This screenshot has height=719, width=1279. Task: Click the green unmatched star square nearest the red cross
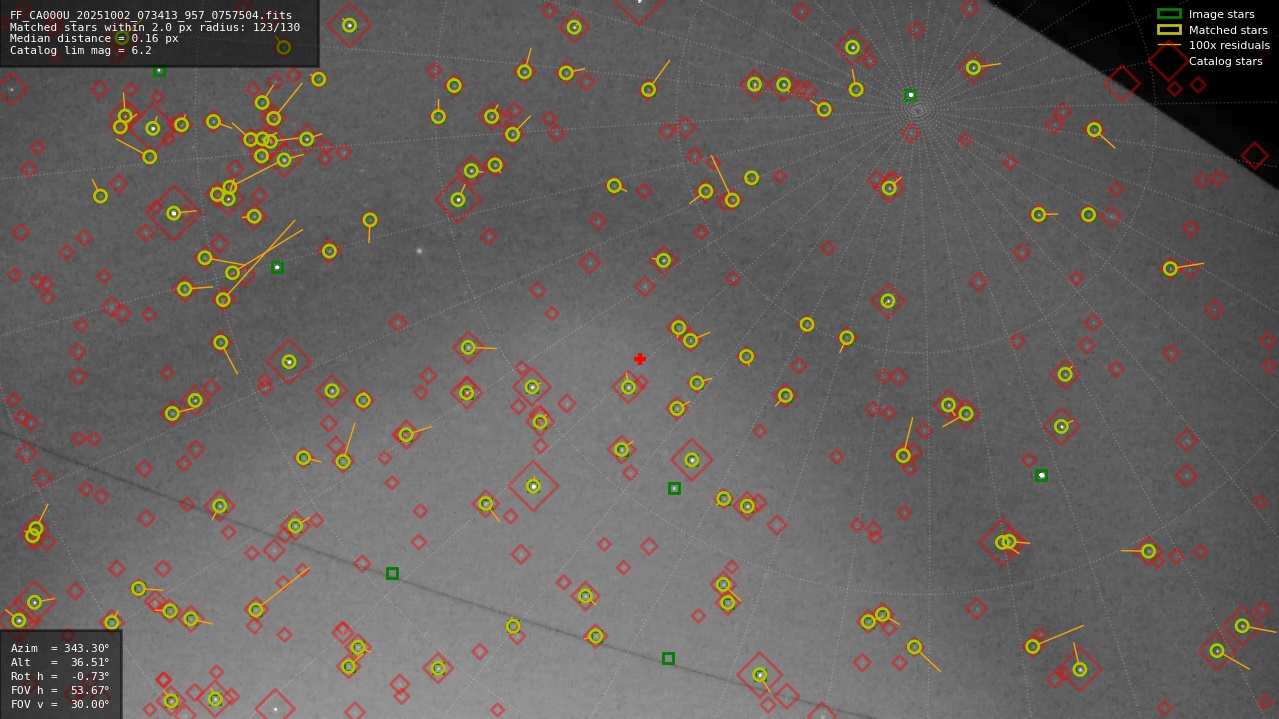point(674,488)
